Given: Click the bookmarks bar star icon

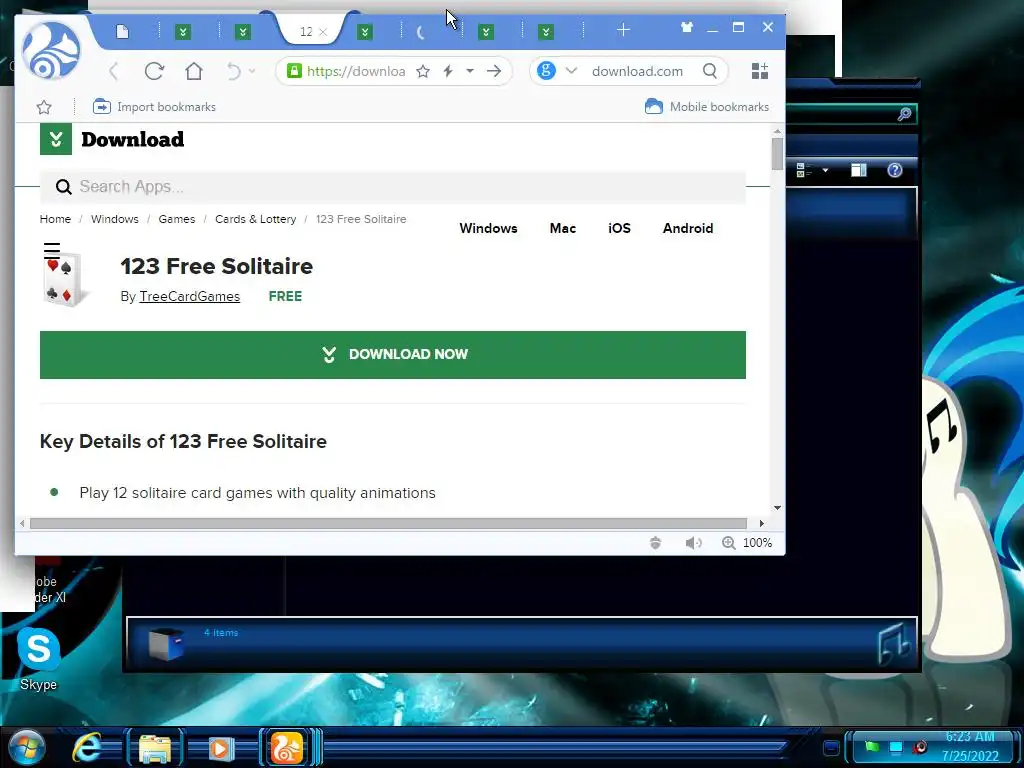Looking at the screenshot, I should (44, 107).
